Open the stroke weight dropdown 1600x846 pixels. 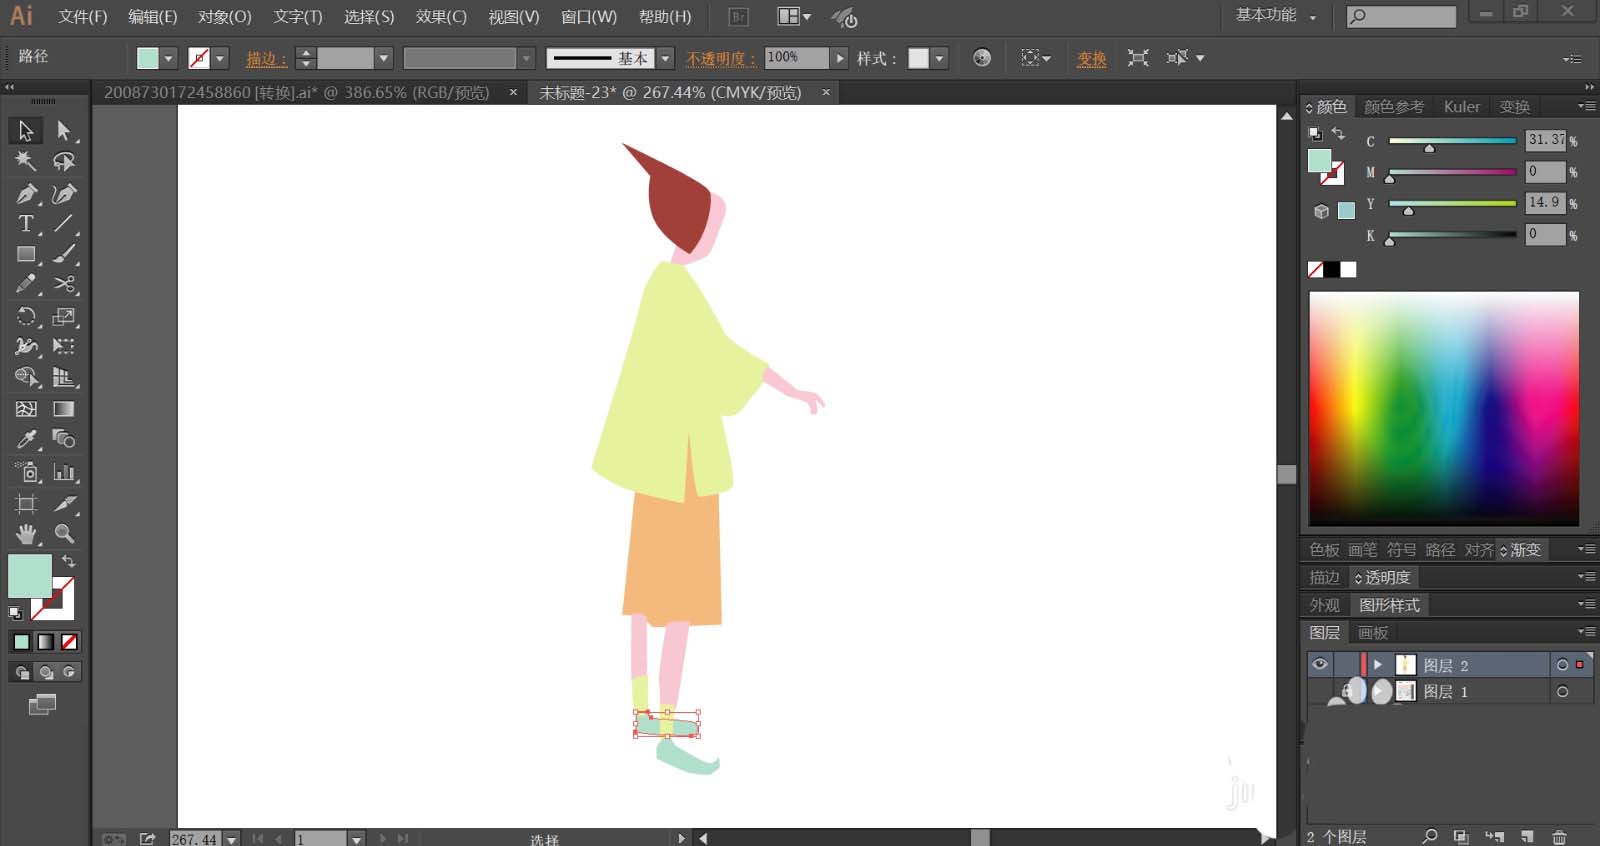pyautogui.click(x=383, y=58)
